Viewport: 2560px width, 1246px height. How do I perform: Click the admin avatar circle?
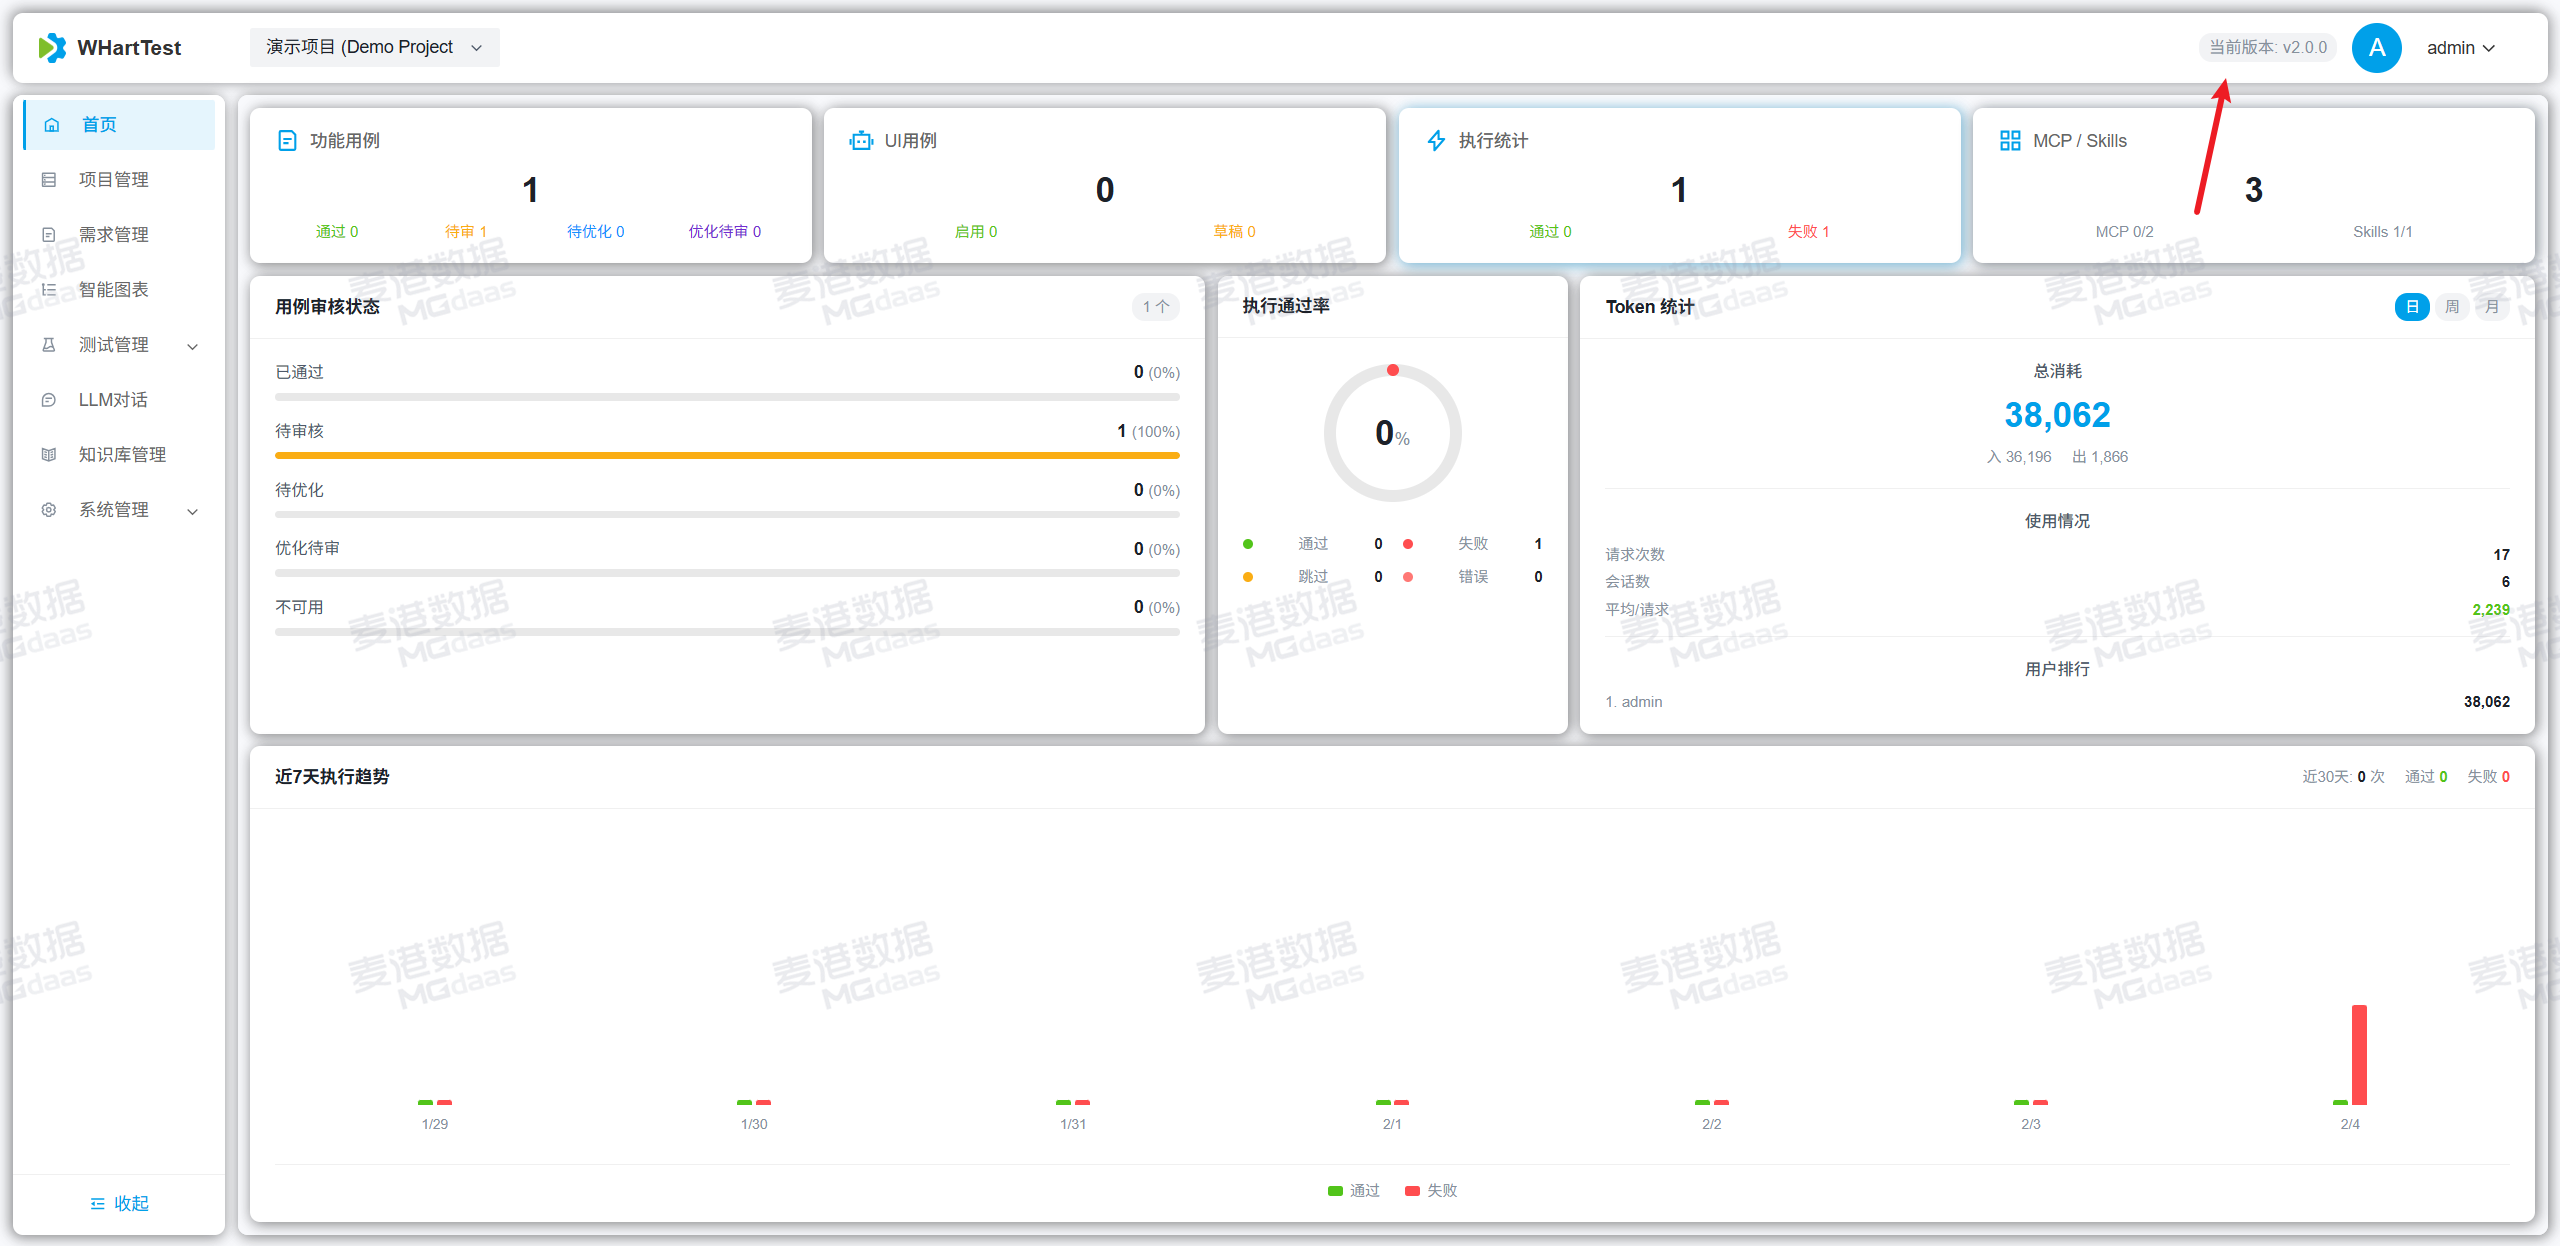[x=2376, y=48]
